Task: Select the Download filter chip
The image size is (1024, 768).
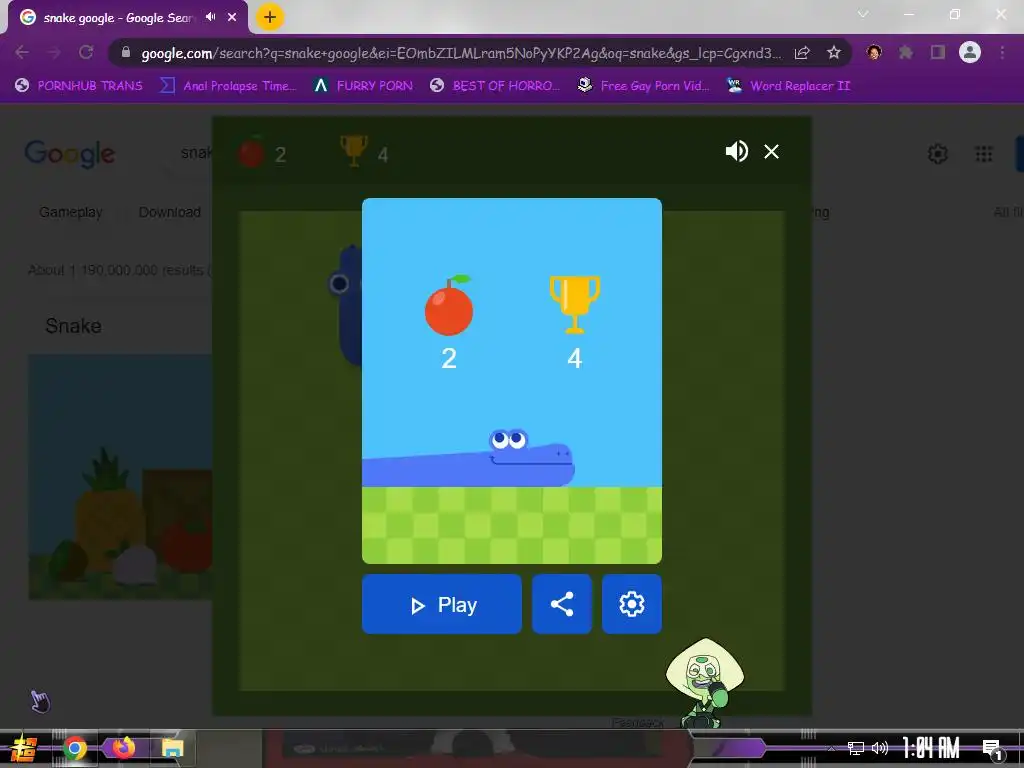Action: coord(170,212)
